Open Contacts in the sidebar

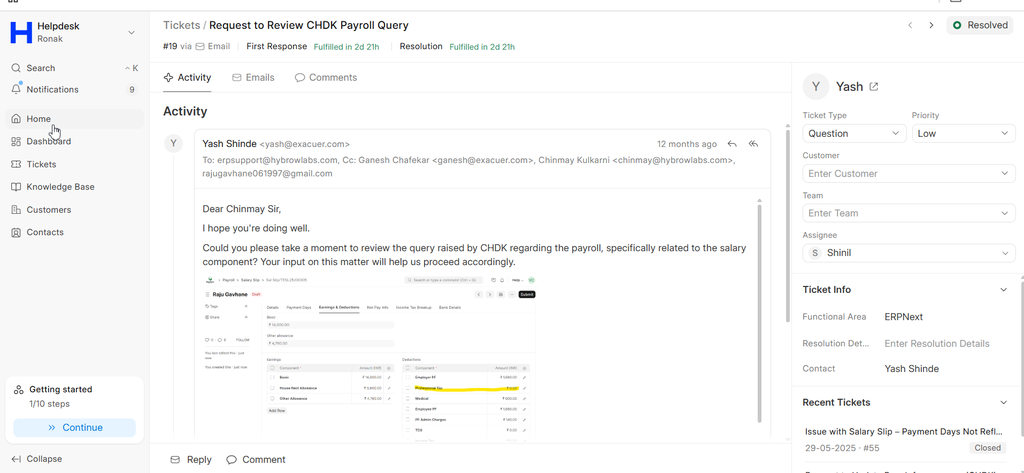[x=74, y=232]
